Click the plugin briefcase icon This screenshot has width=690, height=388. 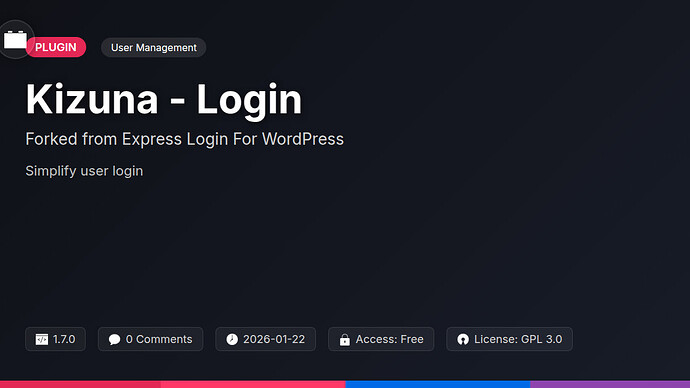coord(15,40)
